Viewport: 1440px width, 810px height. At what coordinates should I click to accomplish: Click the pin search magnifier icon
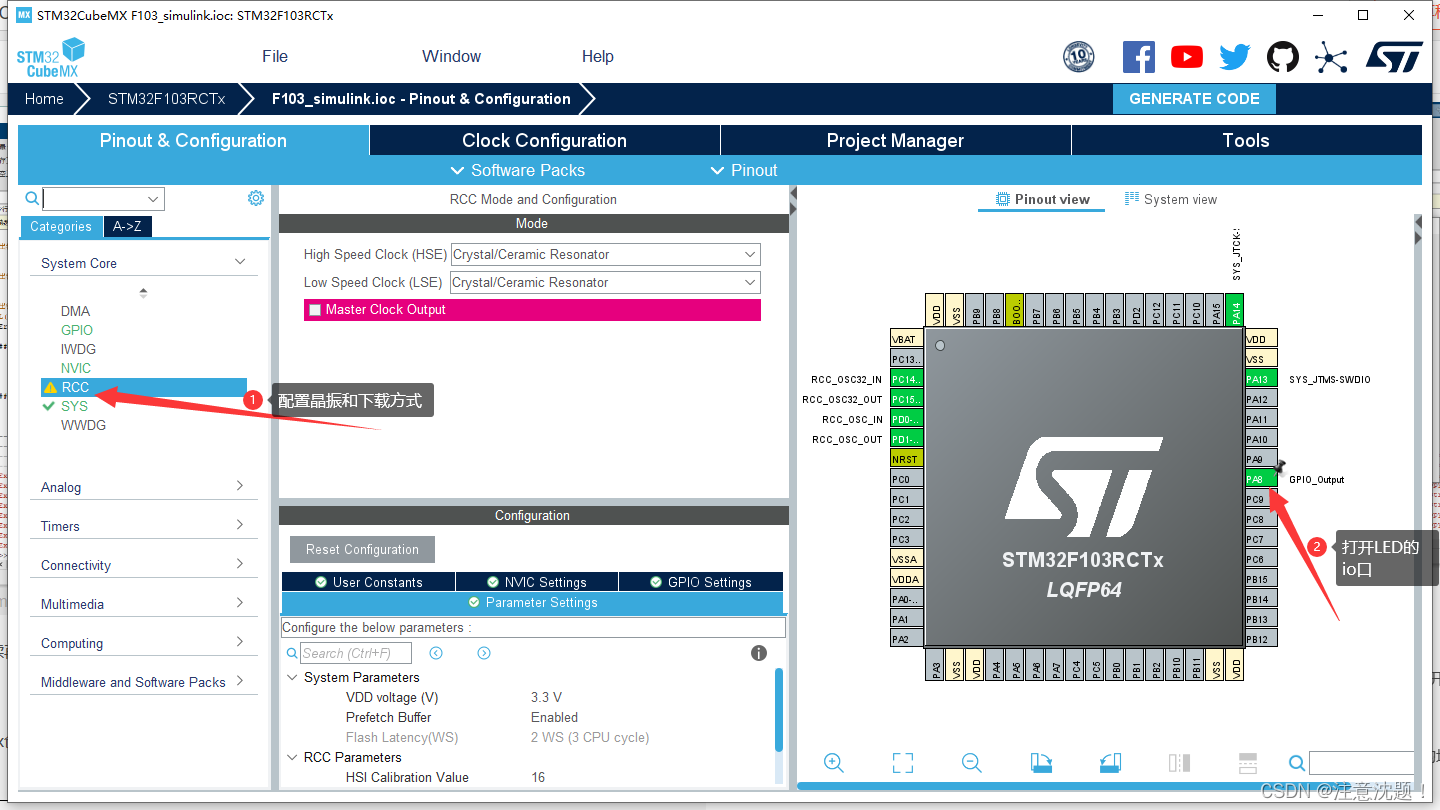coord(1296,763)
